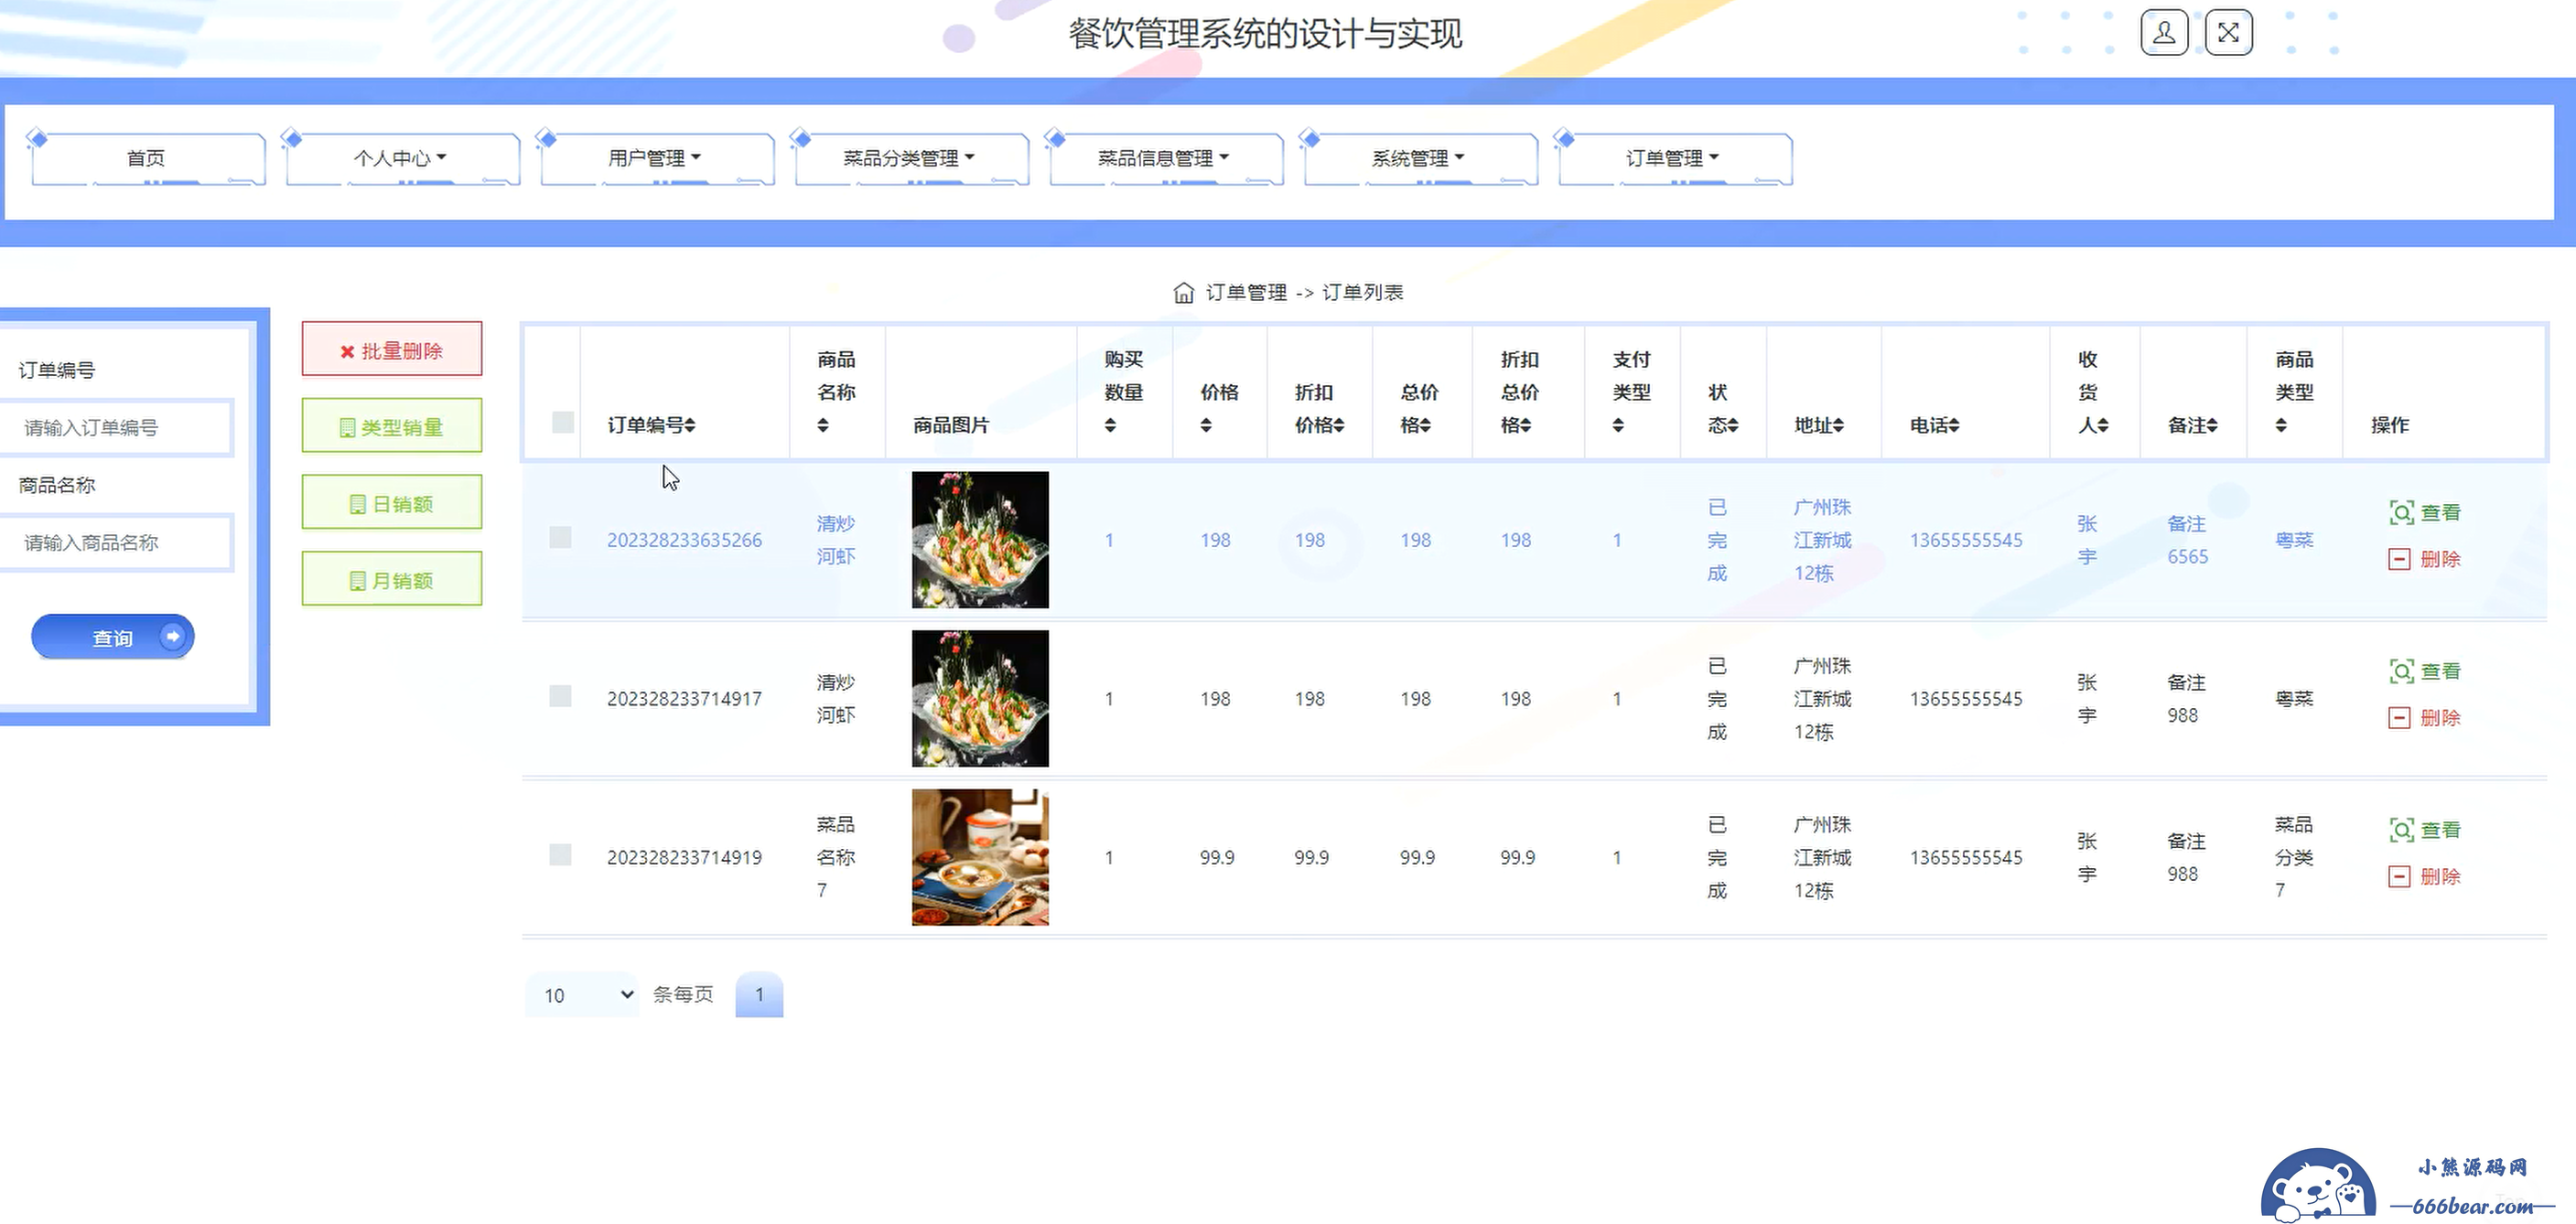Click the 类型销量 button
The image size is (2576, 1224).
pyautogui.click(x=392, y=427)
